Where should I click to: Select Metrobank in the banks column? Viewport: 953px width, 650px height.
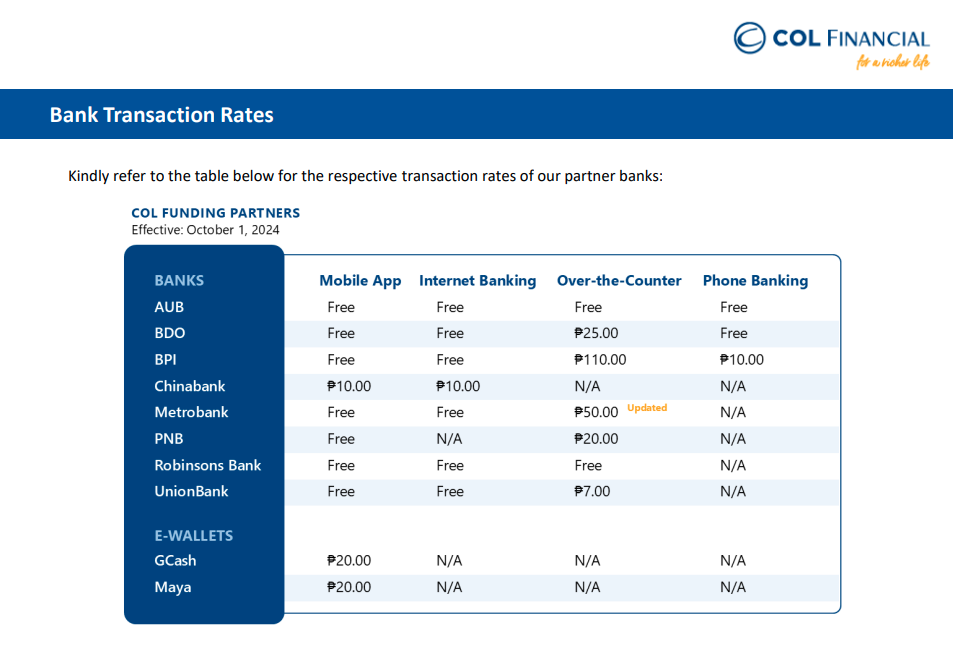(191, 412)
